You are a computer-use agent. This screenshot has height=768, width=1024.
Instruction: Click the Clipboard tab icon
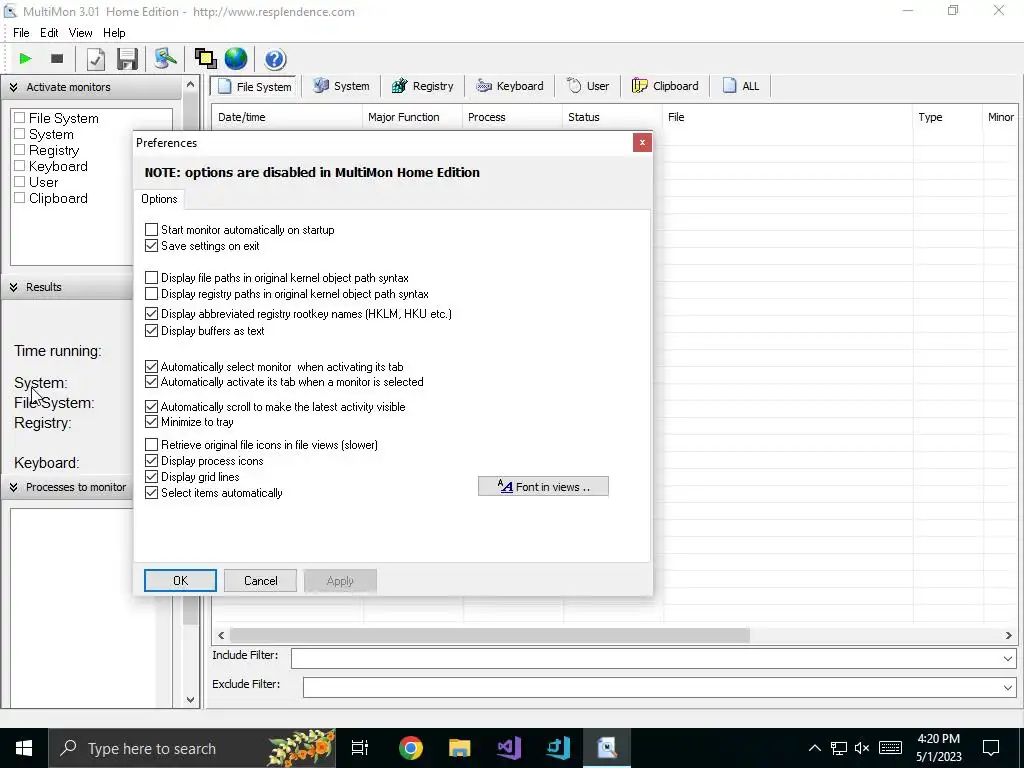(x=639, y=86)
